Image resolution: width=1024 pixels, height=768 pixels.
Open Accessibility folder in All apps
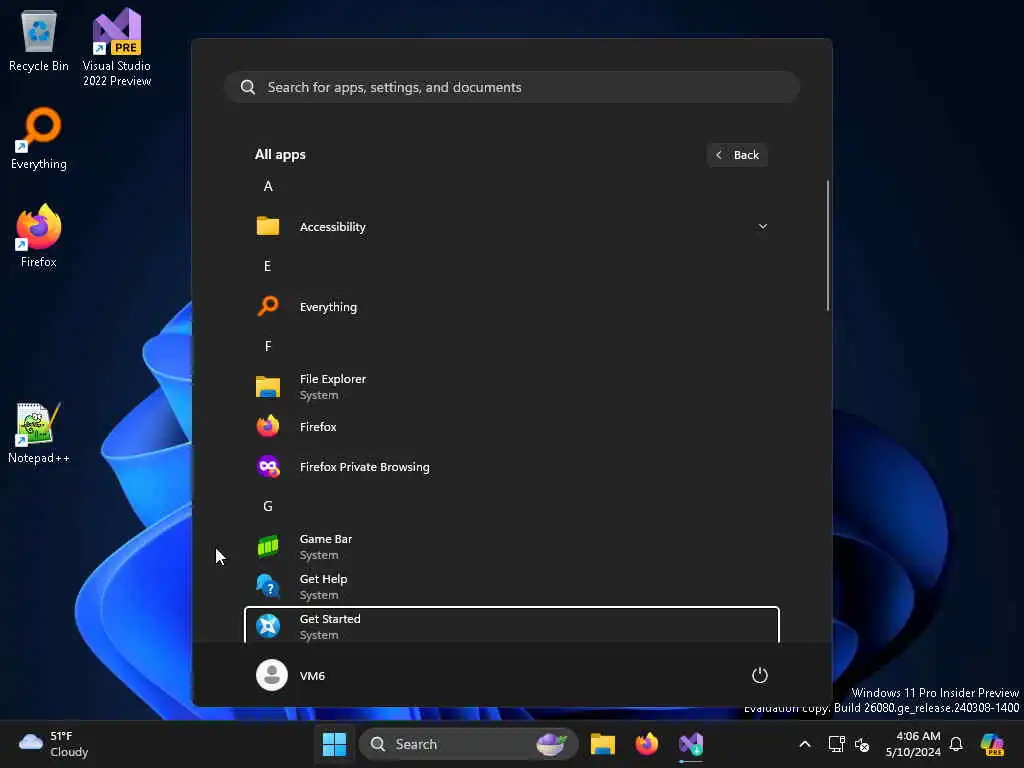[511, 227]
